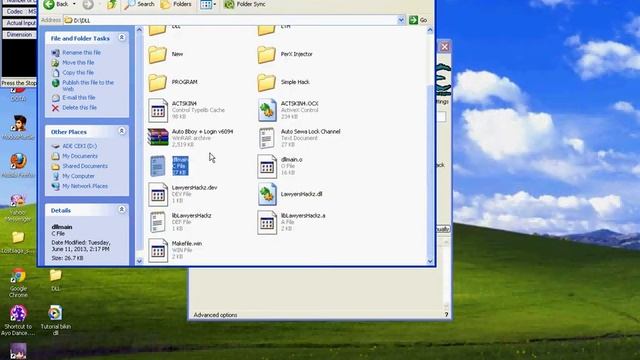Viewport: 640px width, 360px height.
Task: Collapse the Other Places panel
Action: click(122, 131)
